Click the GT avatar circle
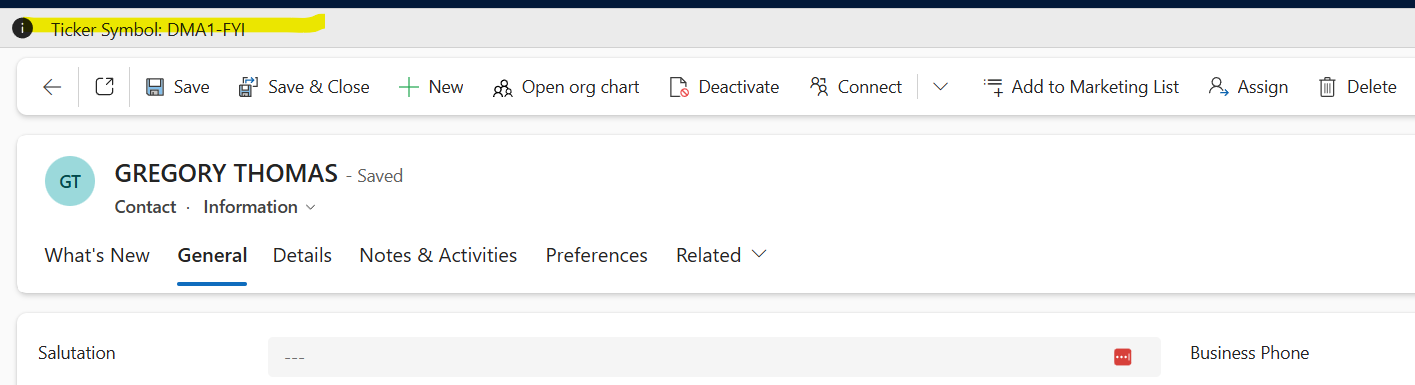The width and height of the screenshot is (1415, 385). click(70, 182)
